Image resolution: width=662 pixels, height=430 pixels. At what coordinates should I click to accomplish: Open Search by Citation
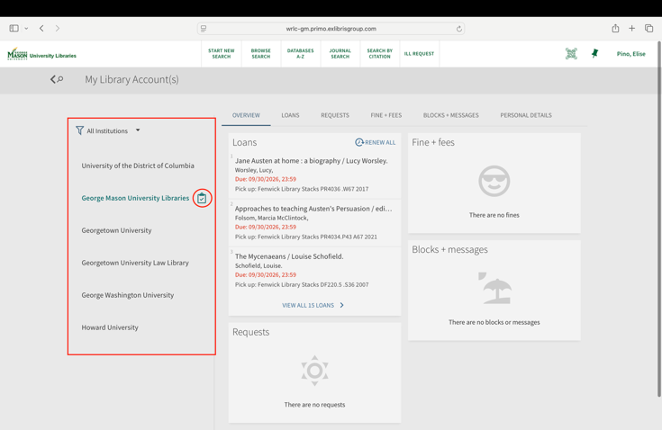(x=380, y=54)
